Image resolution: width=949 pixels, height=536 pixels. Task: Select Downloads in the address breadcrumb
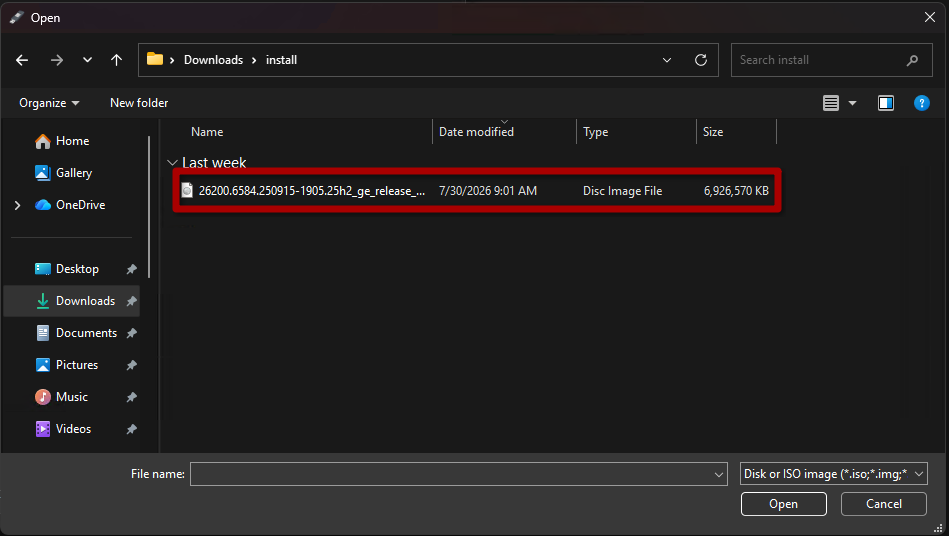pos(213,60)
